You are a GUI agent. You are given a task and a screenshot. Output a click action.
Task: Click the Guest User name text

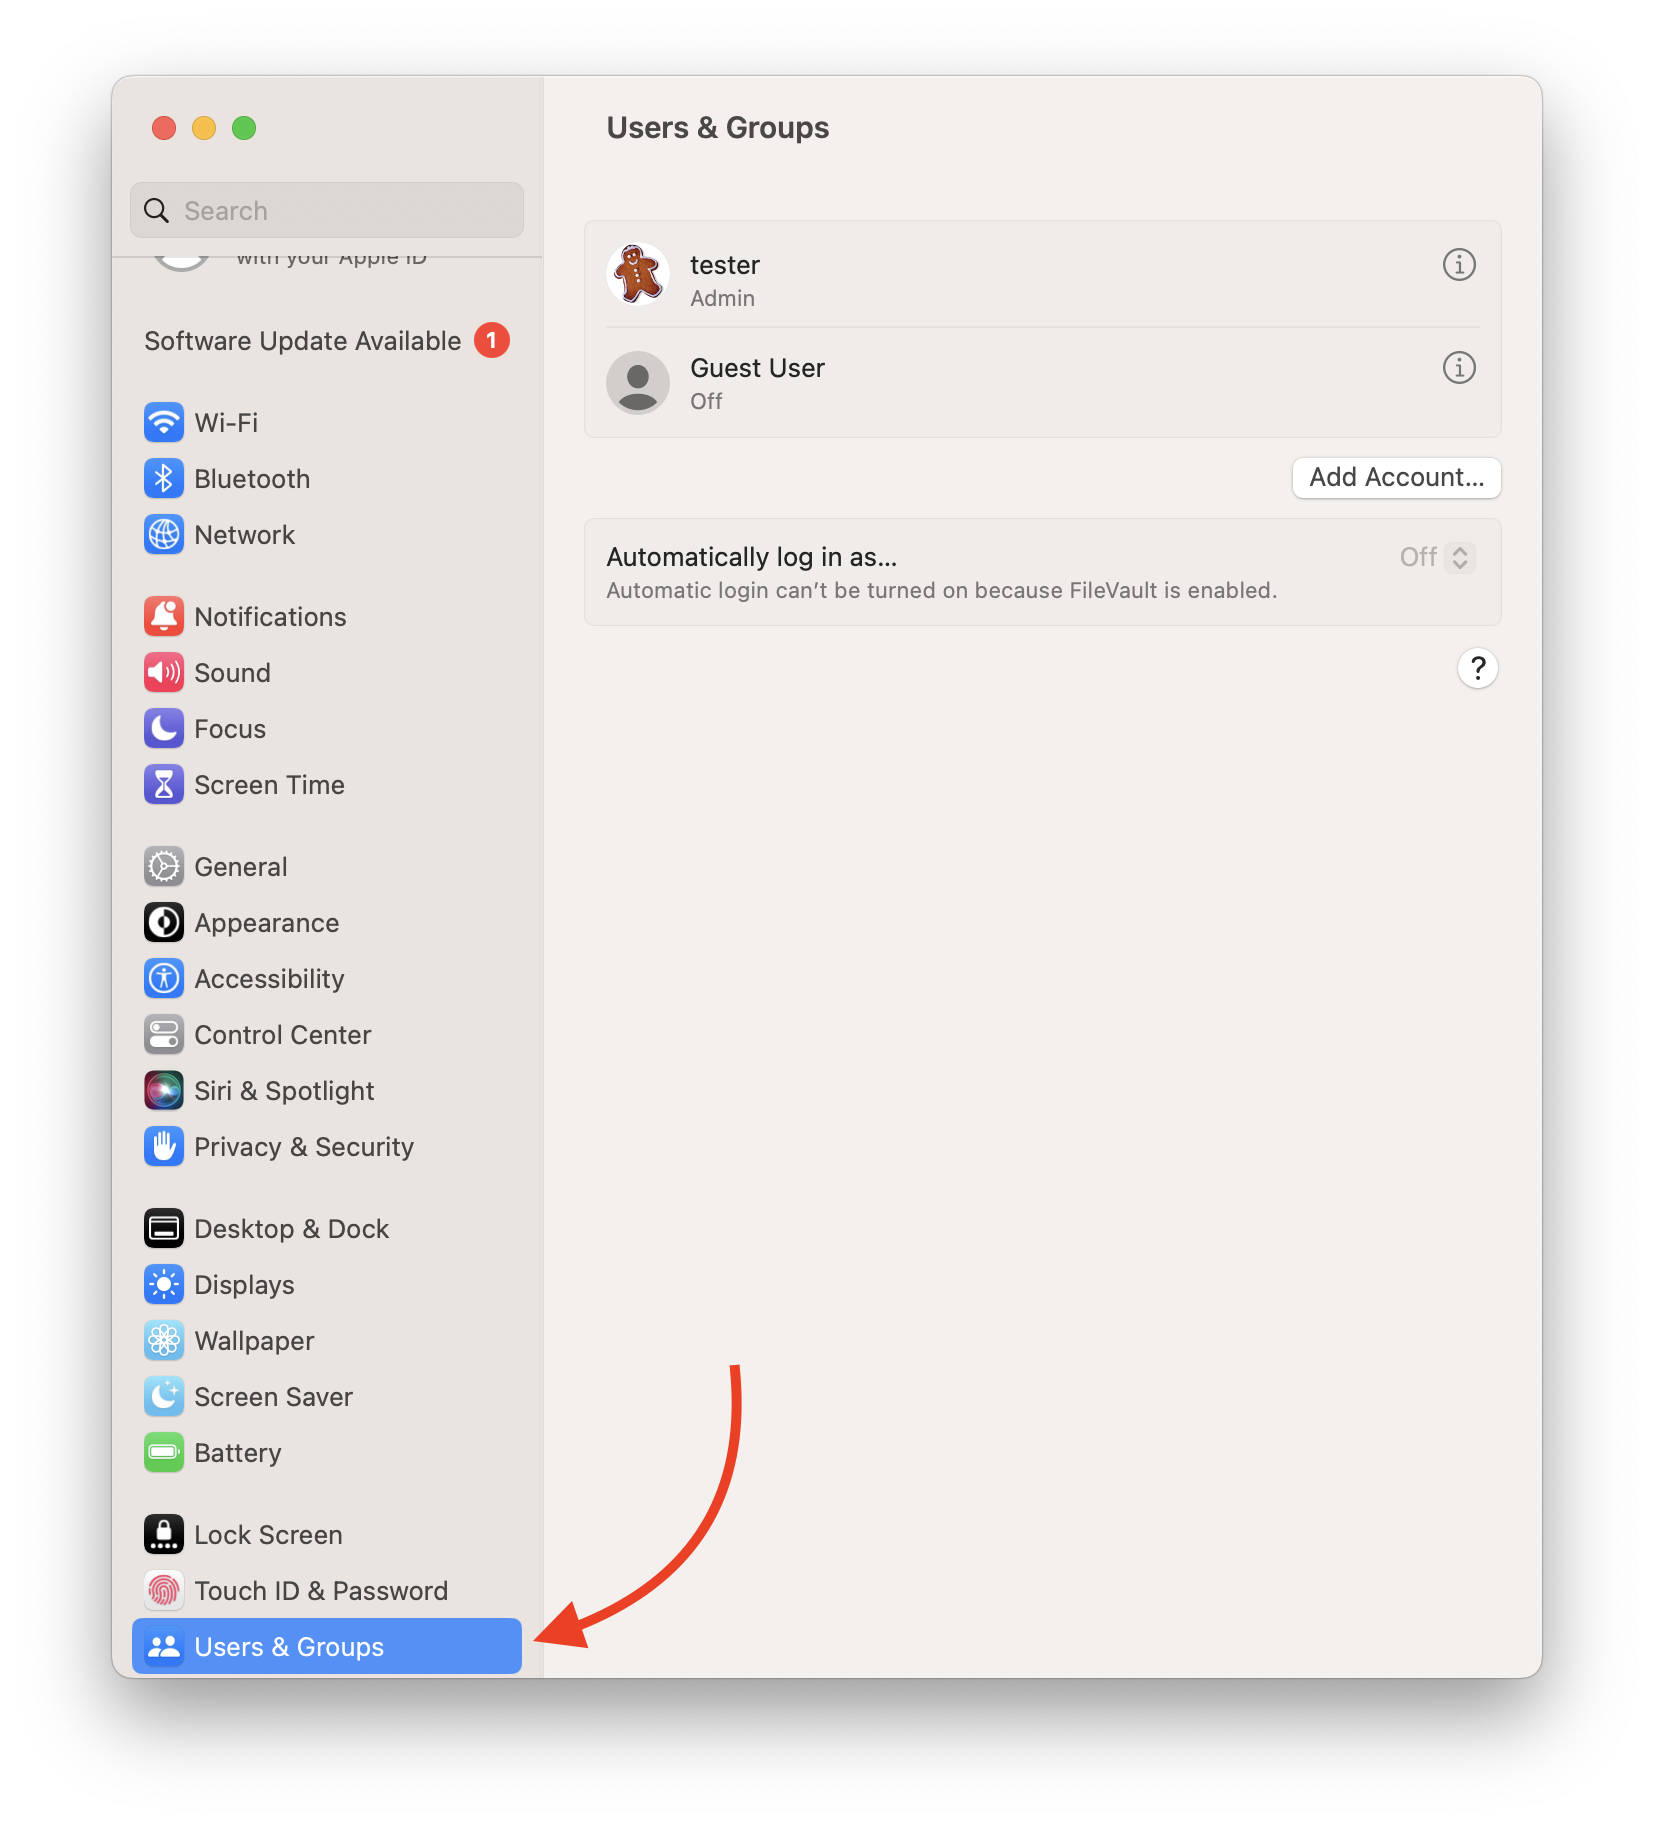(757, 368)
